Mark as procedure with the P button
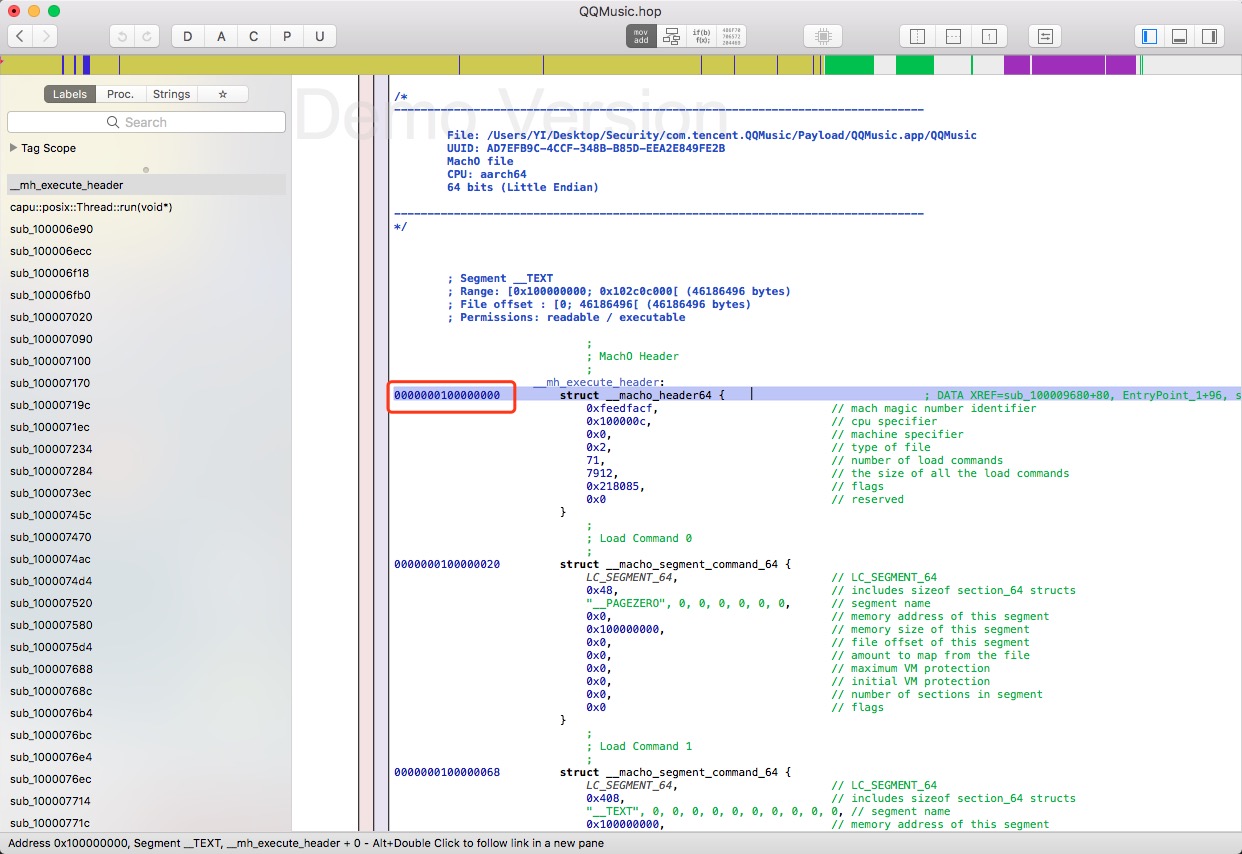Image resolution: width=1242 pixels, height=854 pixels. [287, 36]
